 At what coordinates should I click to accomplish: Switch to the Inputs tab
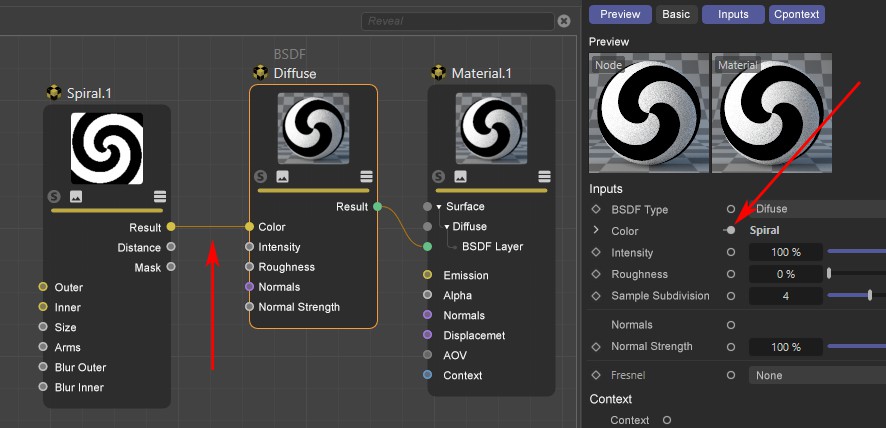click(732, 14)
